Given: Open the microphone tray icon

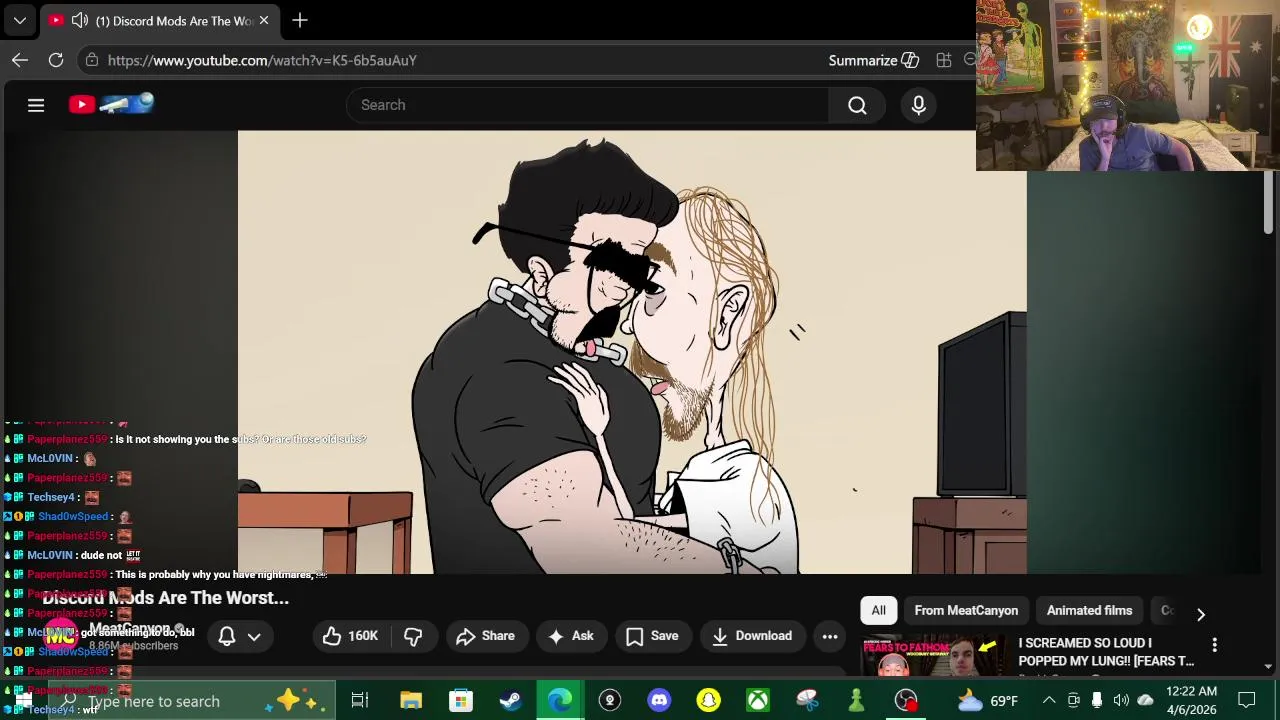Looking at the screenshot, I should click(1097, 701).
